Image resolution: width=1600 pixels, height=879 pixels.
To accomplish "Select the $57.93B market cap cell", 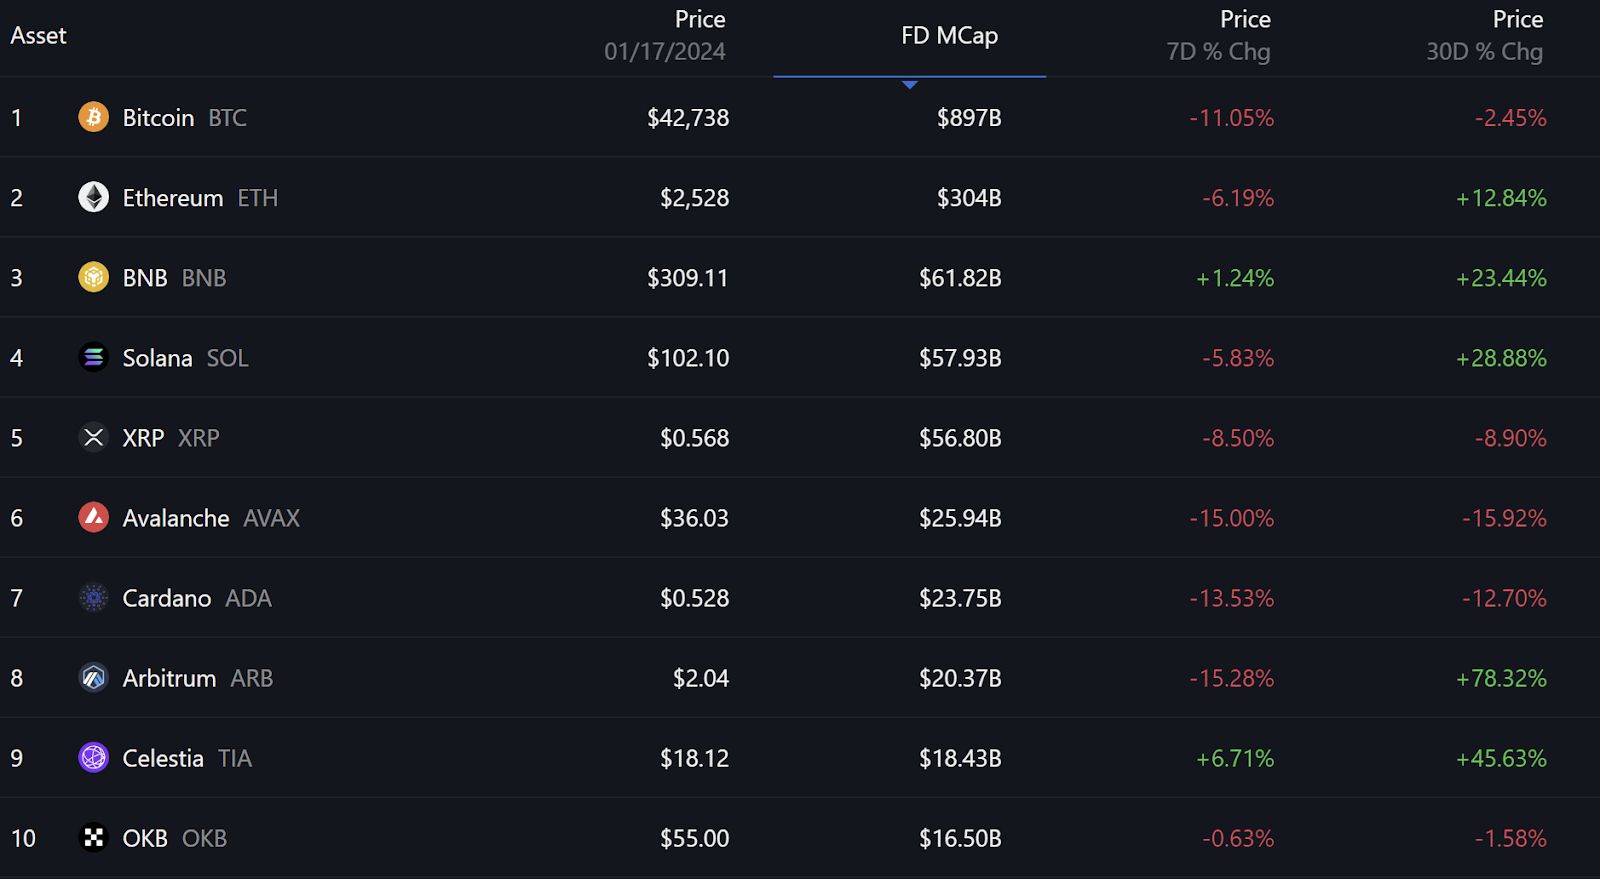I will (x=960, y=358).
